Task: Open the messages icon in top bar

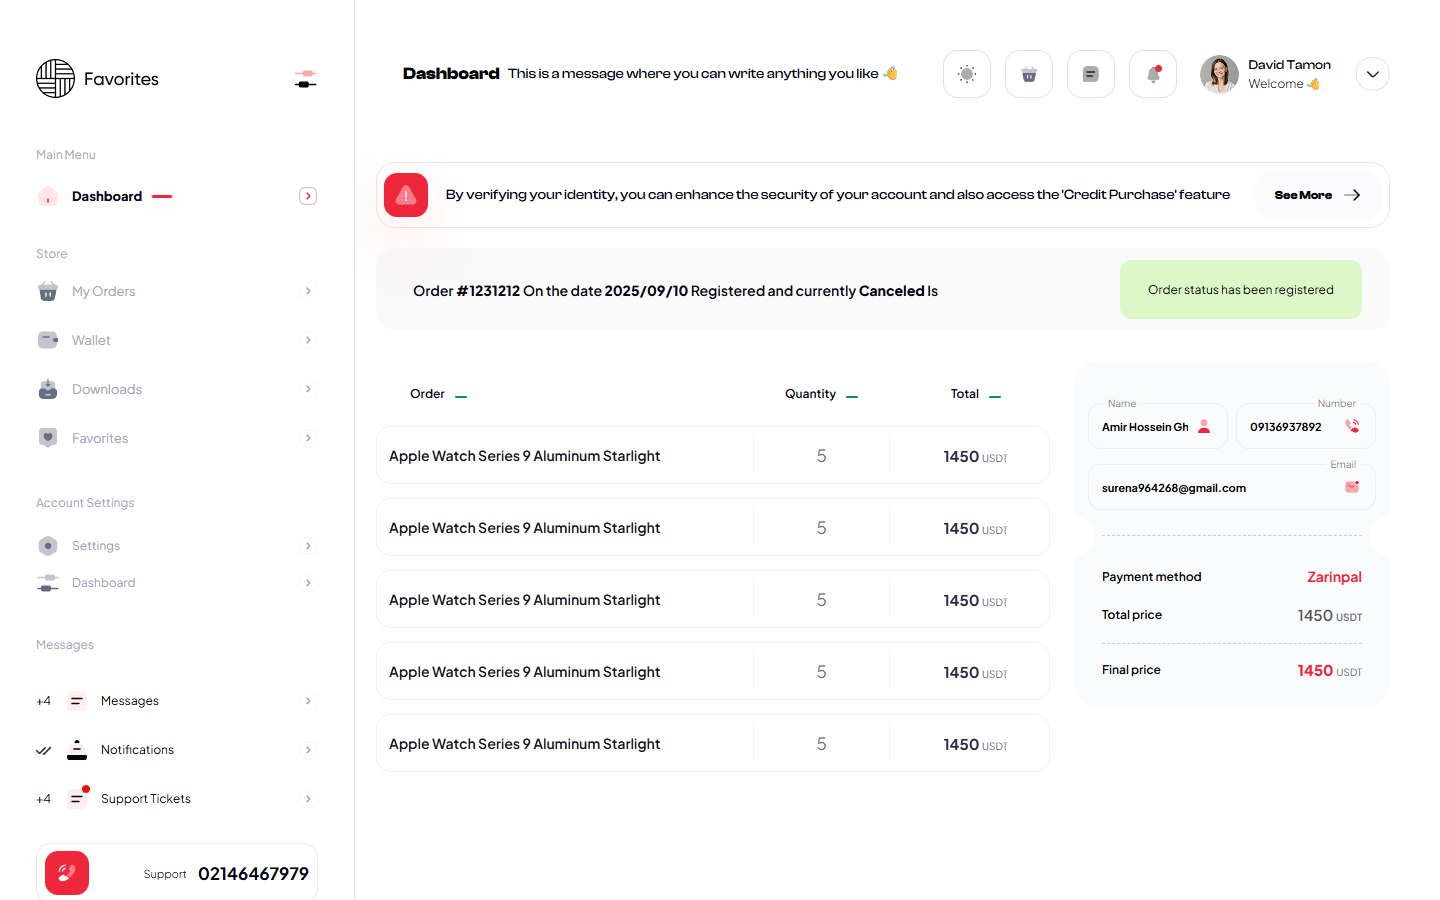Action: [1090, 74]
